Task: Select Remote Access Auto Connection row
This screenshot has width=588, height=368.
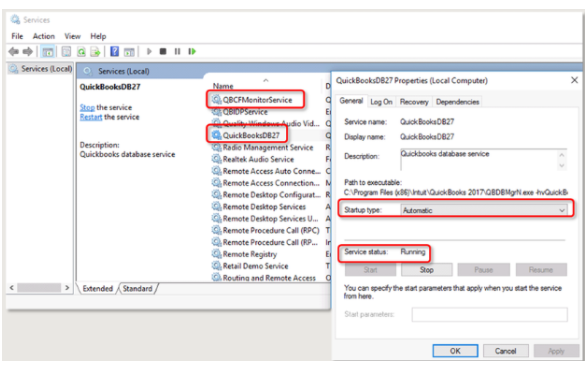Action: pyautogui.click(x=266, y=171)
